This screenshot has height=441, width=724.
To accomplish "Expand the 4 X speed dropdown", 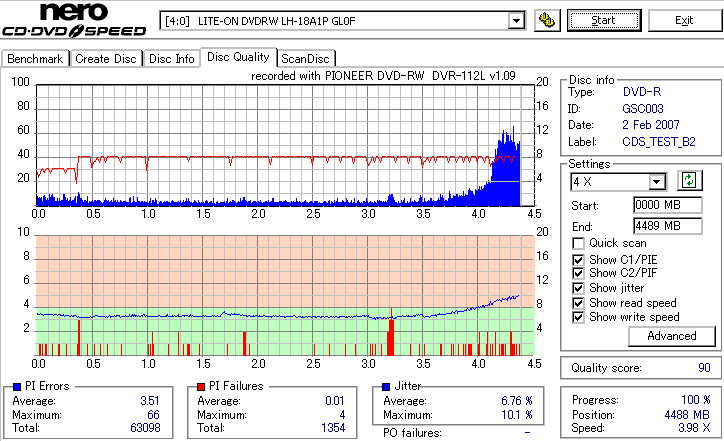I will click(657, 182).
